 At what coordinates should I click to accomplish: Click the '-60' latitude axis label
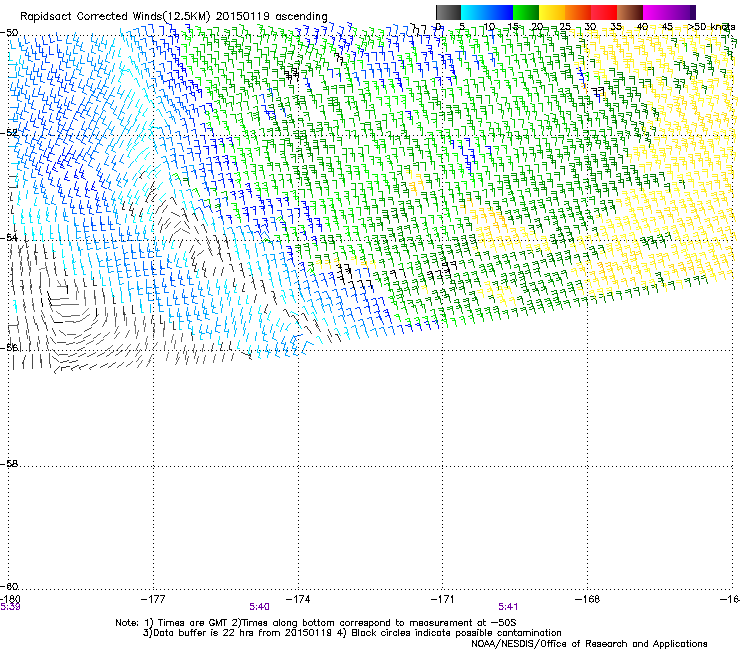tap(9, 586)
